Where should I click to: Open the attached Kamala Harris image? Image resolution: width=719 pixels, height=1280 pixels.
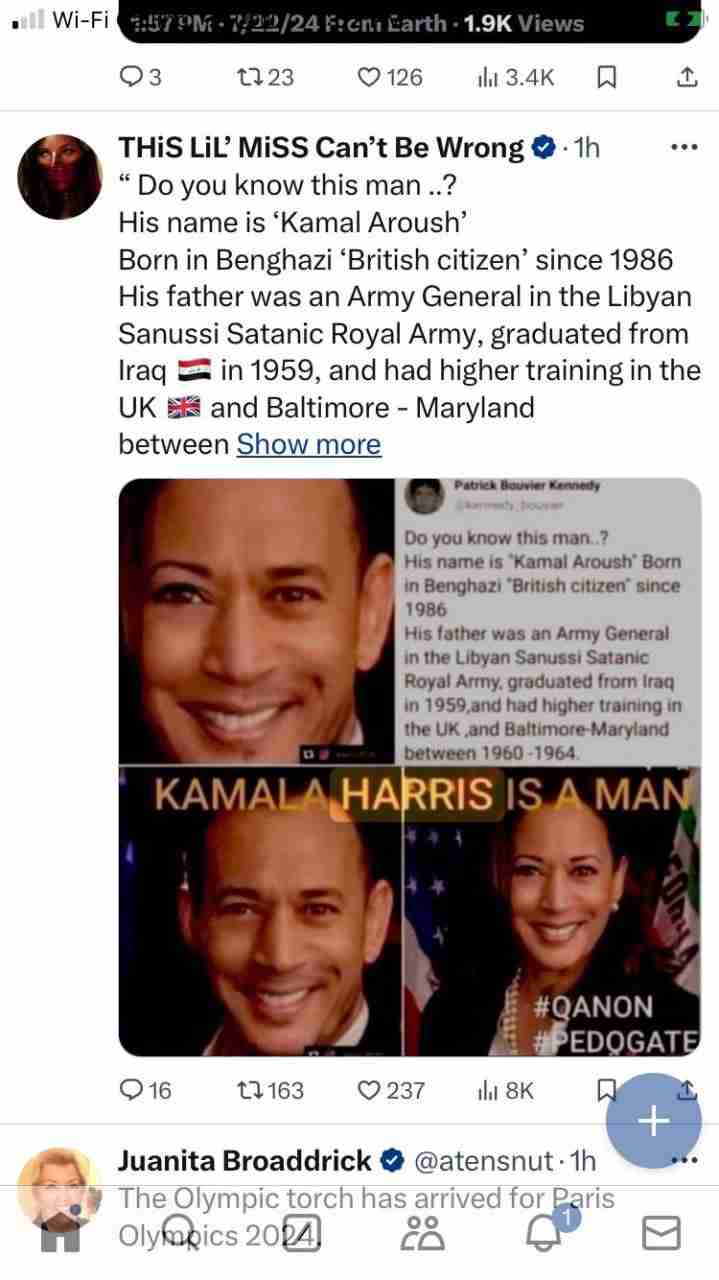pyautogui.click(x=410, y=766)
